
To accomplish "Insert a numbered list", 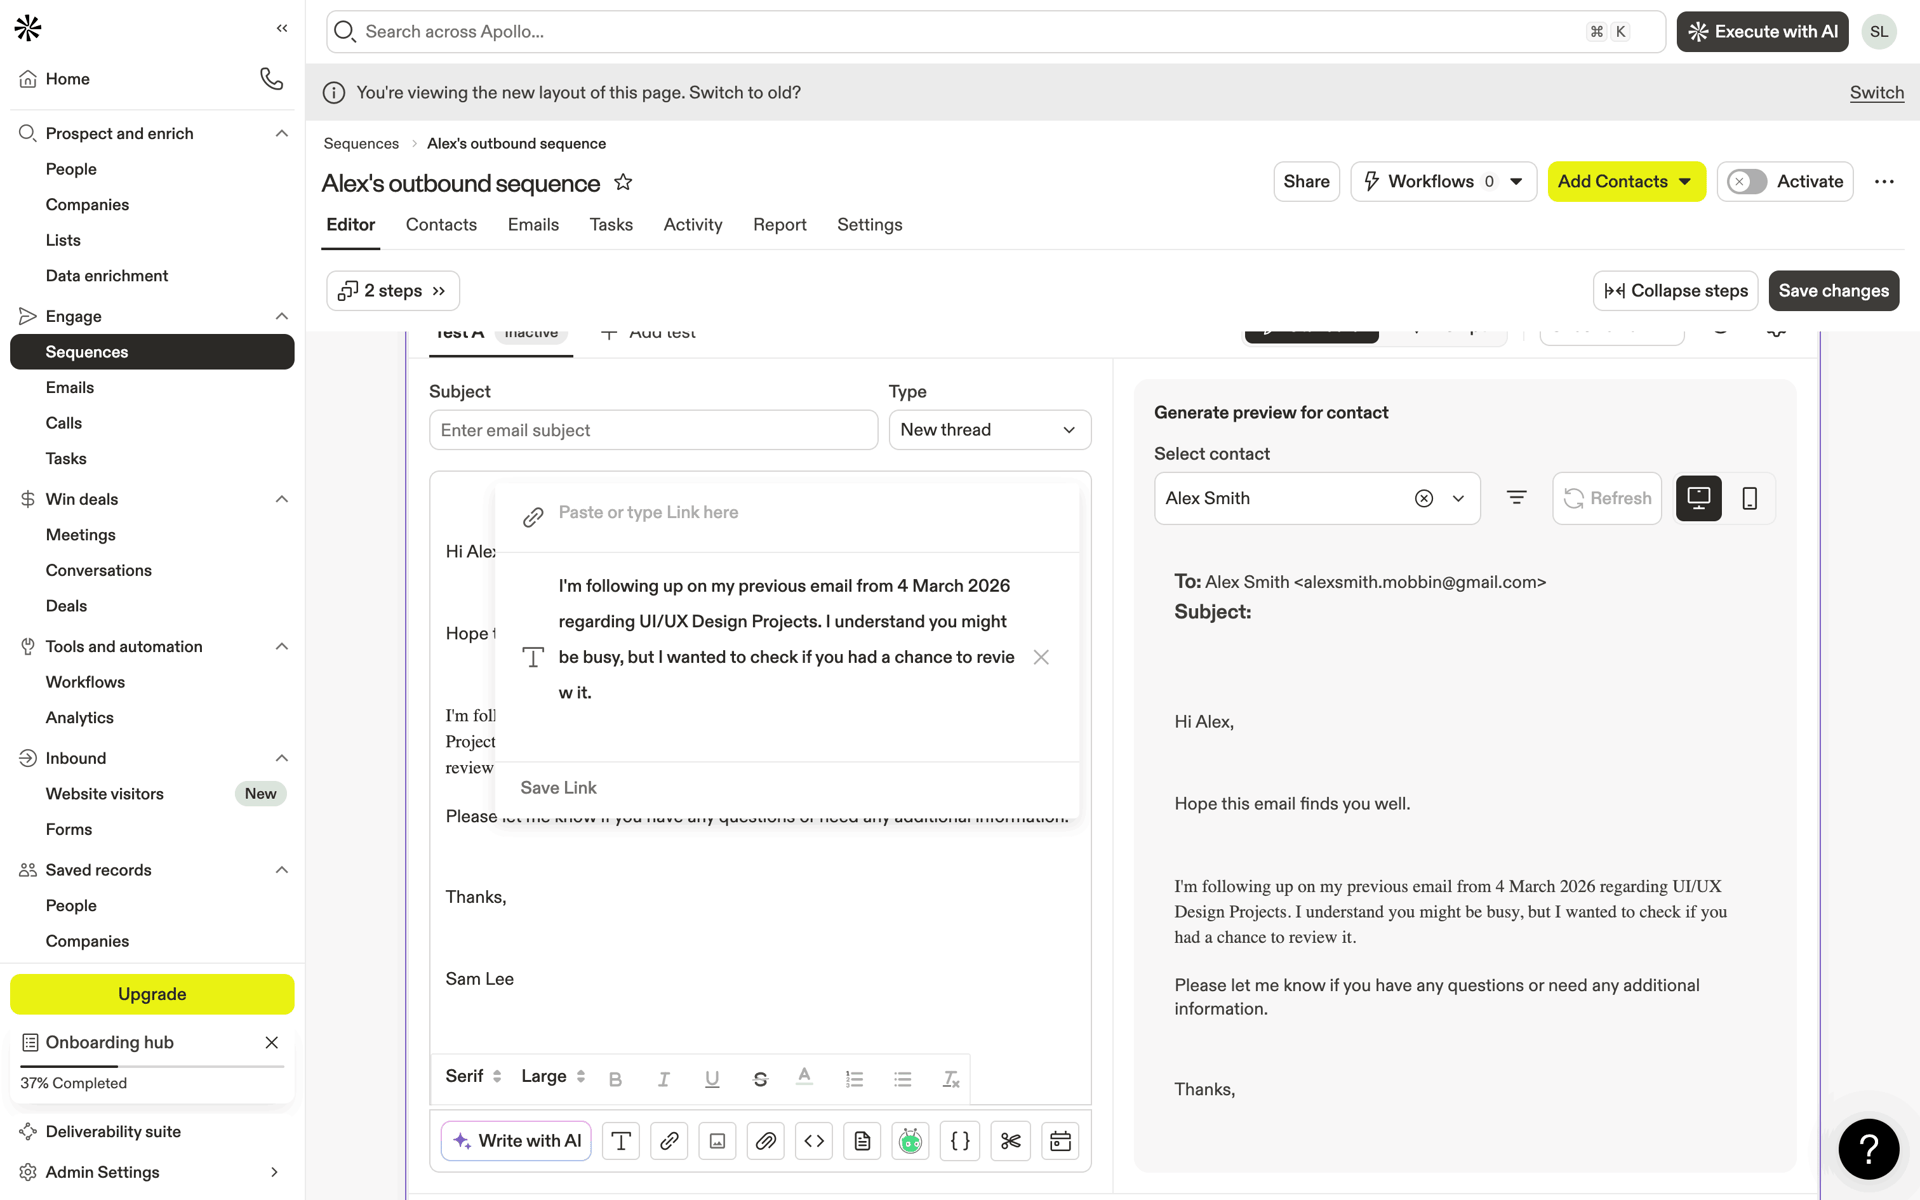I will (x=854, y=1079).
